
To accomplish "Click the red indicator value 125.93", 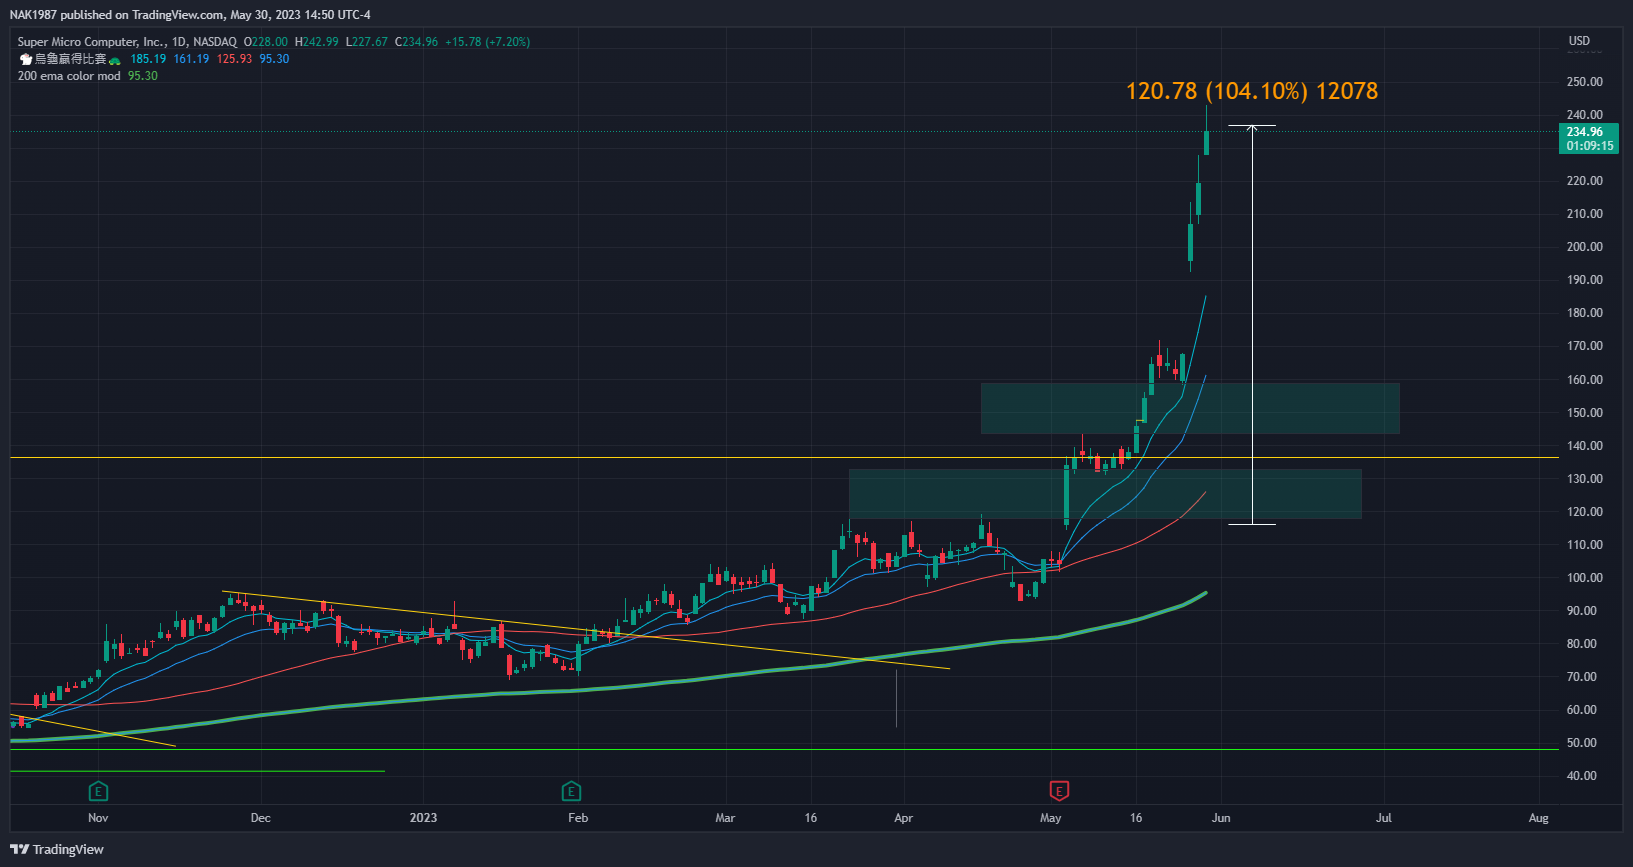I will click(x=234, y=59).
